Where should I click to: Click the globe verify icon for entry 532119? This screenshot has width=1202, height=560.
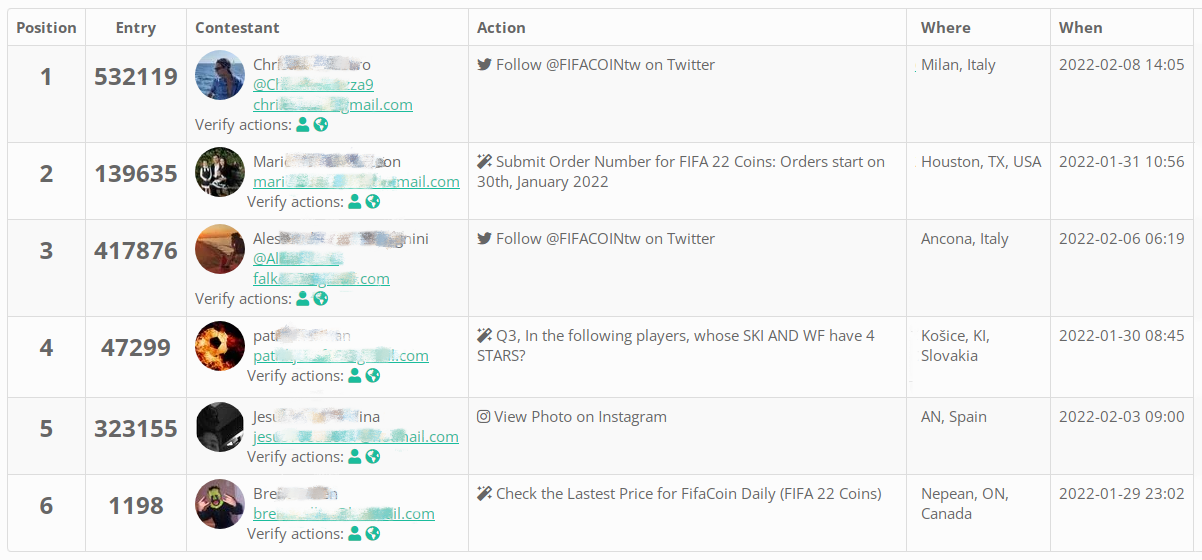click(x=321, y=125)
